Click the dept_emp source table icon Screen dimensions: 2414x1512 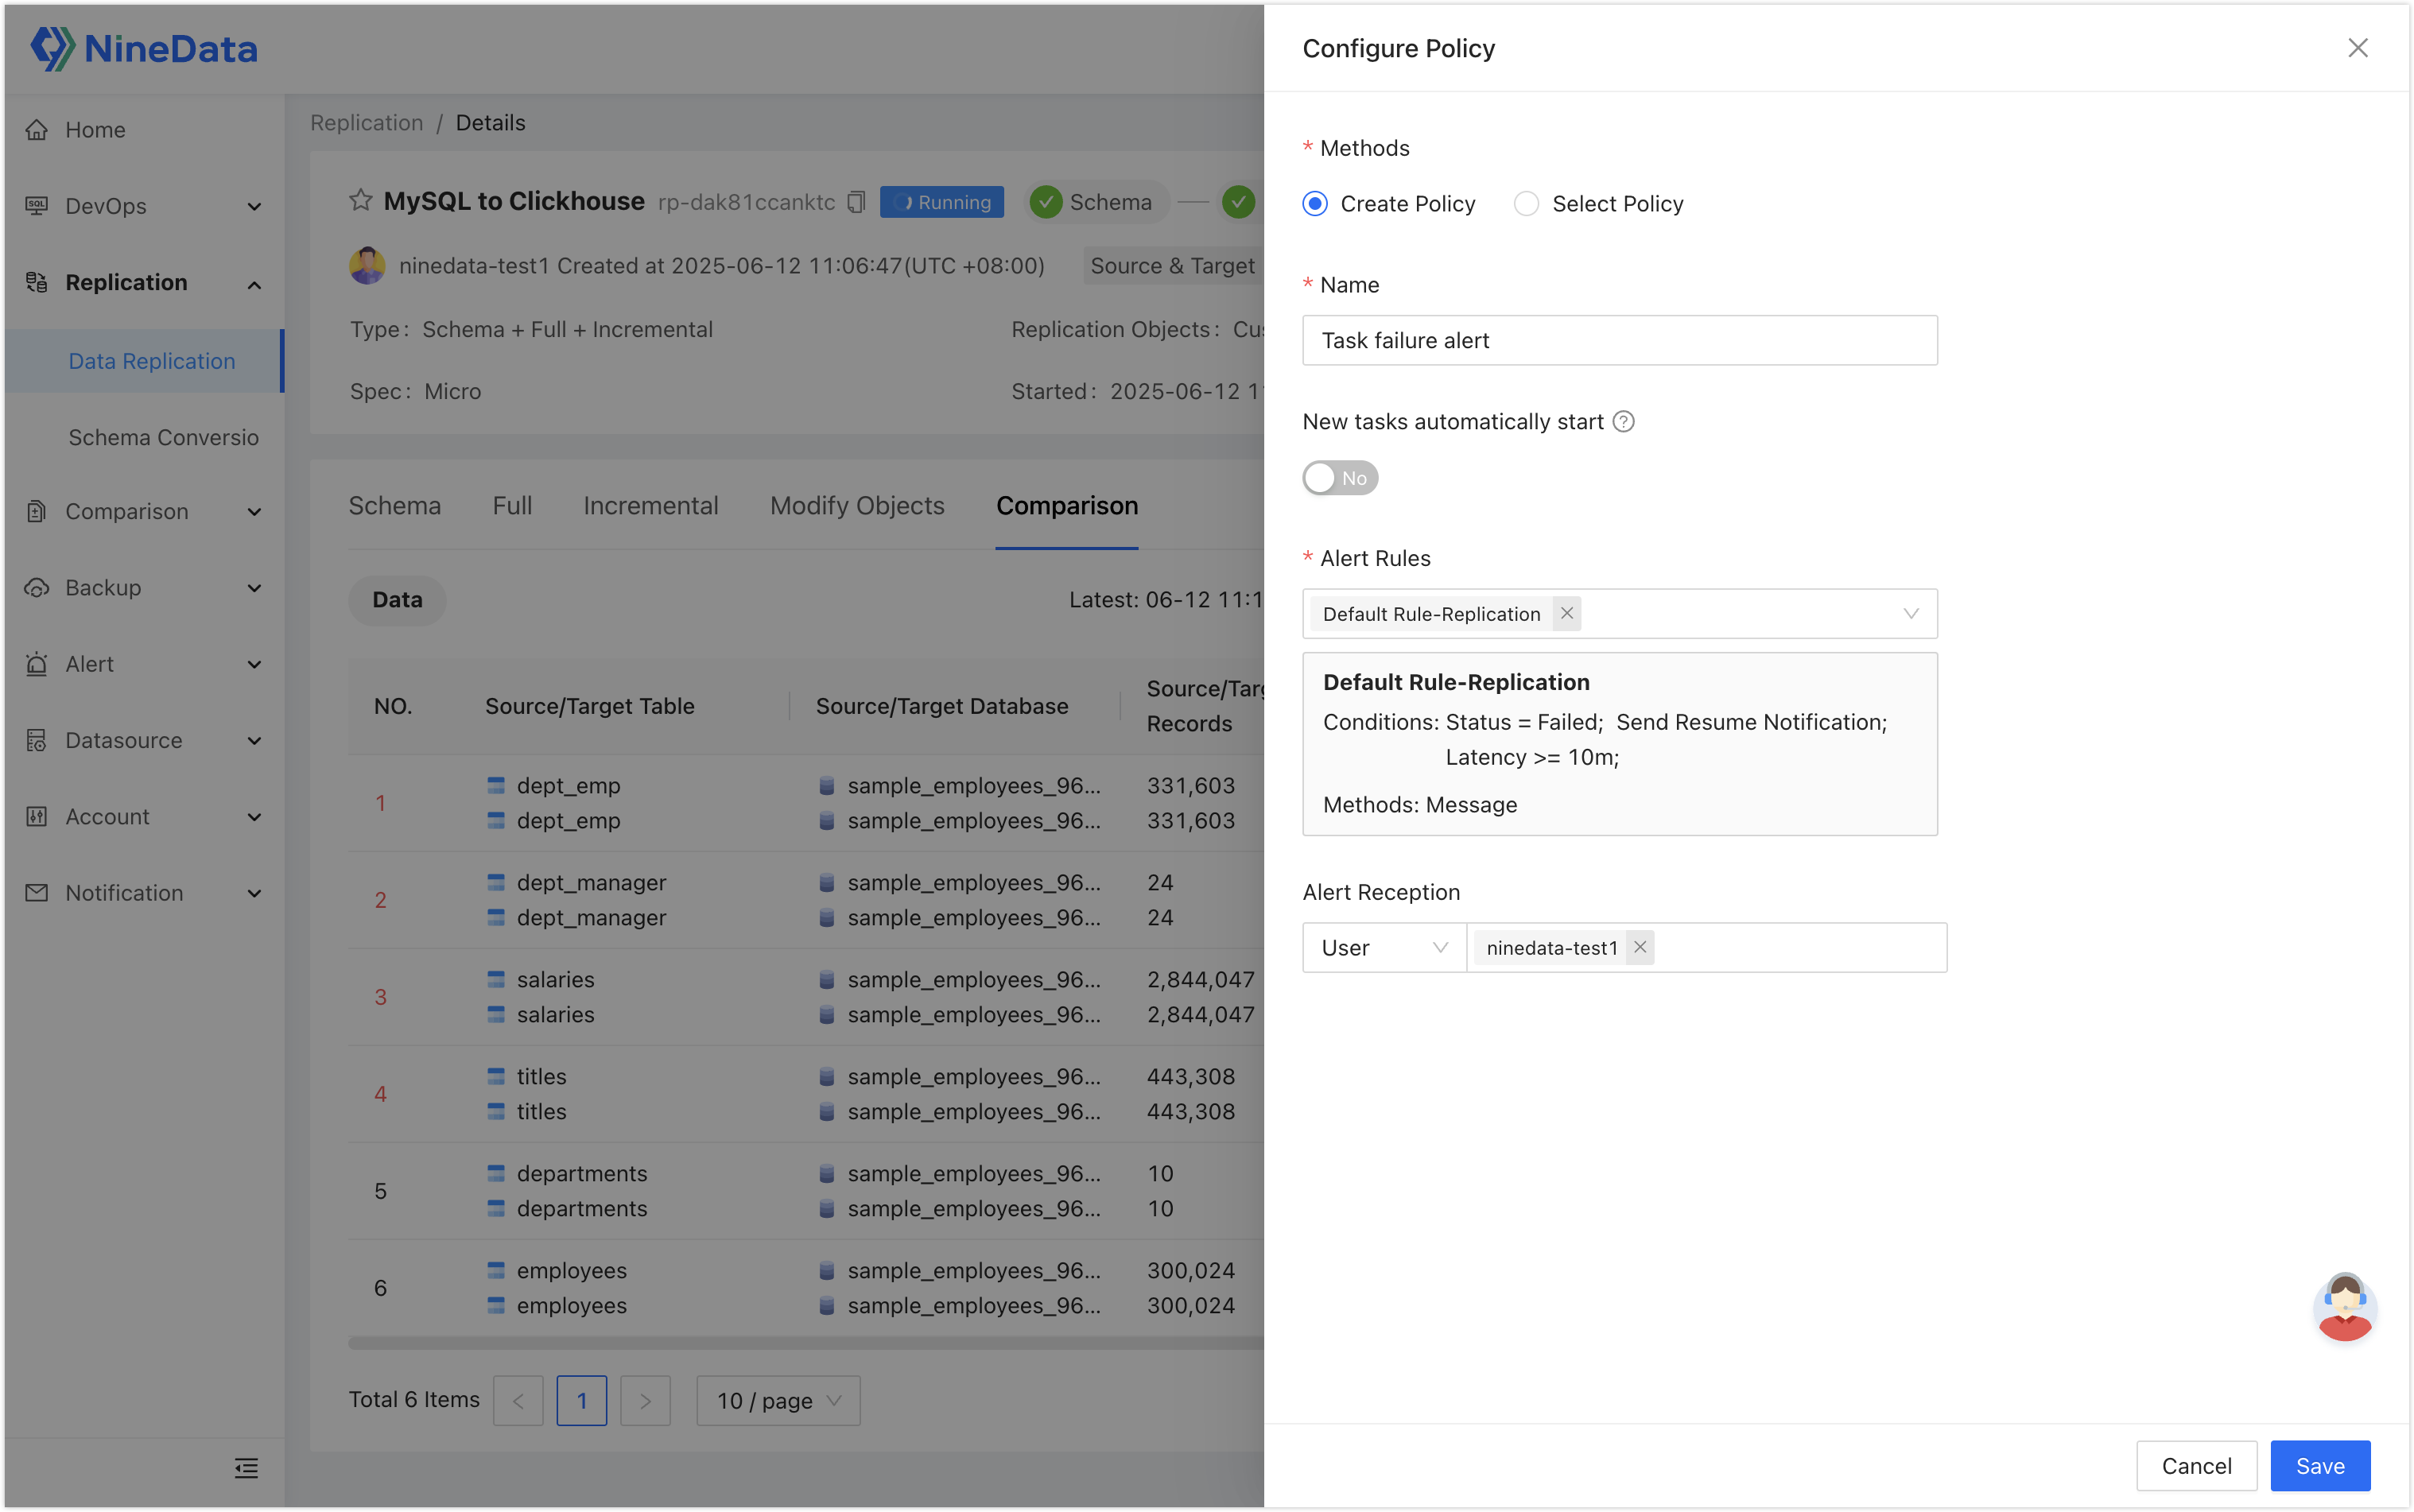(496, 786)
